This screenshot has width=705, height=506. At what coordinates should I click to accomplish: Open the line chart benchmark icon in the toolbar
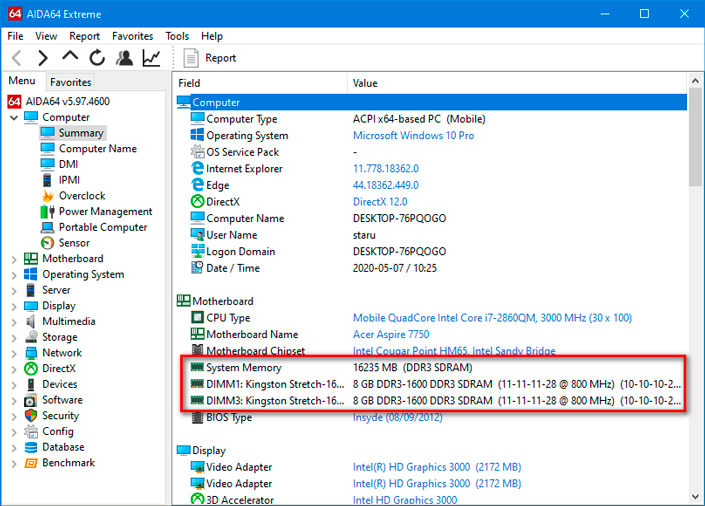point(152,58)
